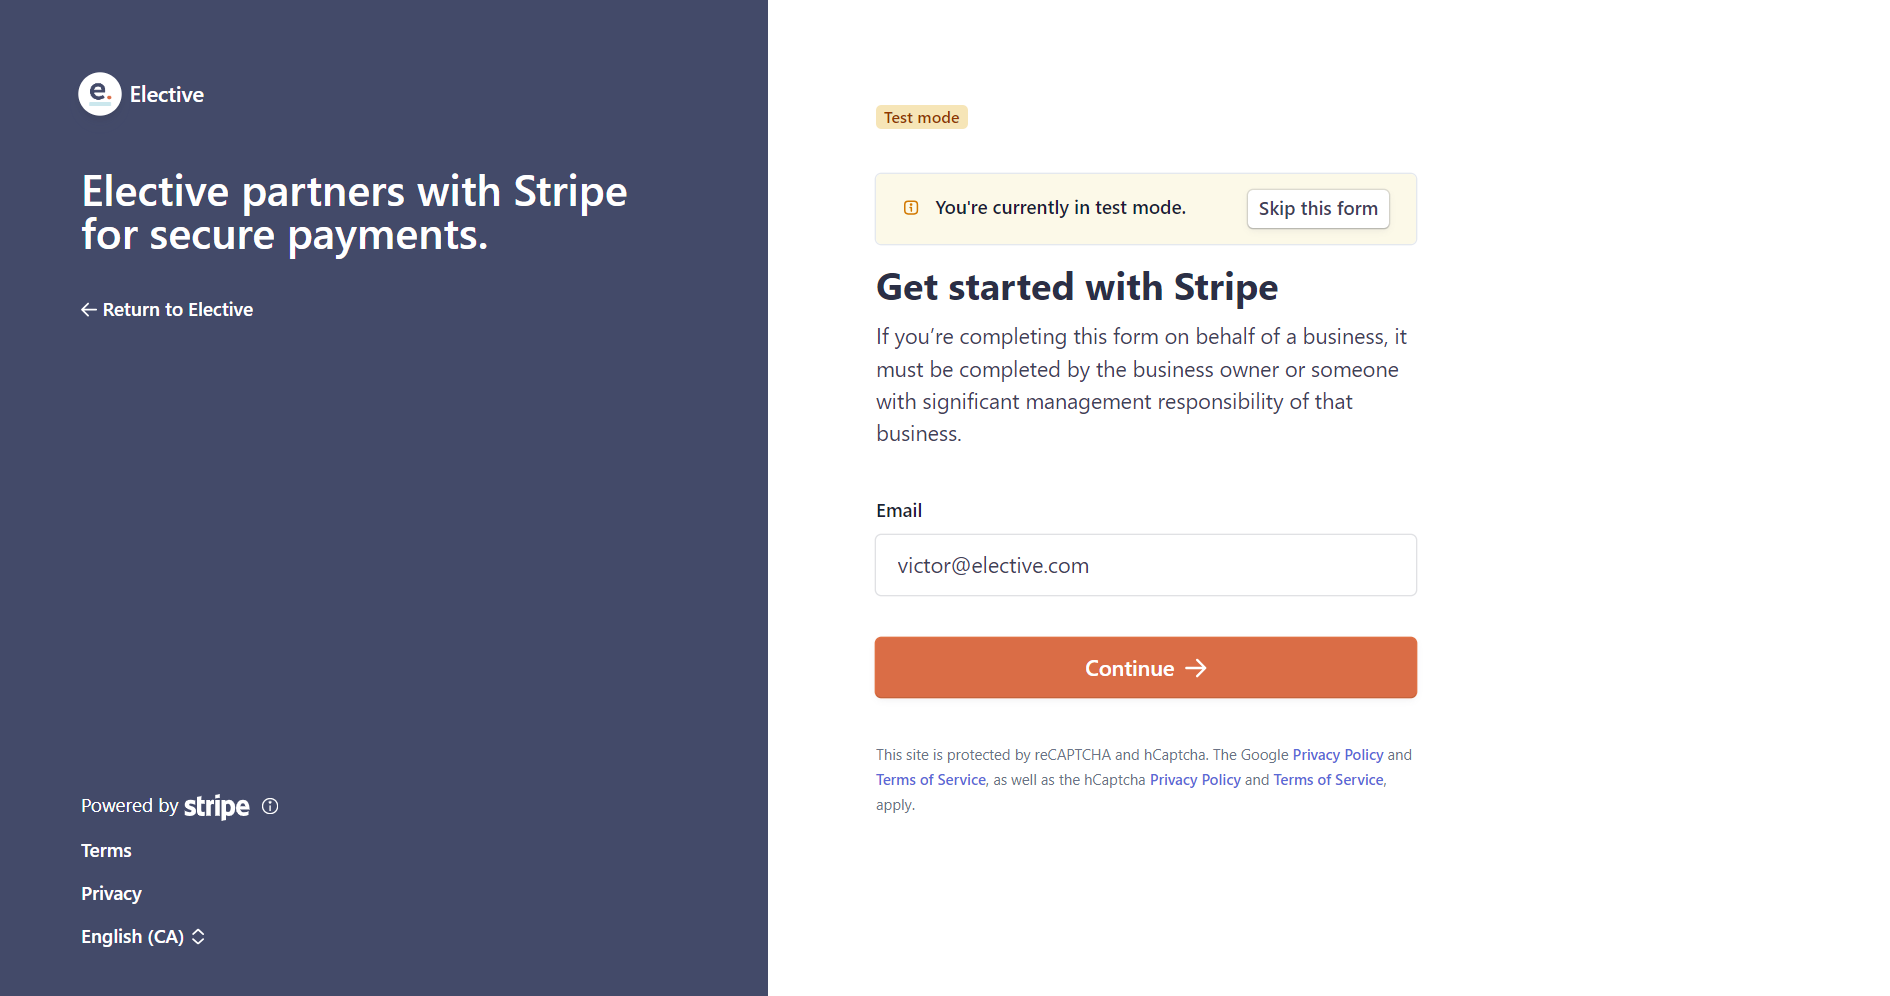The image size is (1890, 996).
Task: Open the hCaptcha Privacy Policy link
Action: [1195, 780]
